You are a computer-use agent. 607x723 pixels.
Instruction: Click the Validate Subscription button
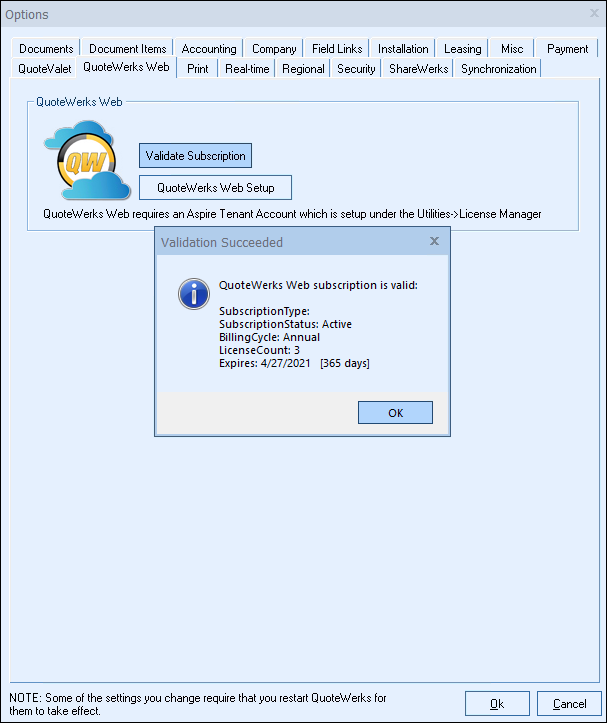(195, 156)
